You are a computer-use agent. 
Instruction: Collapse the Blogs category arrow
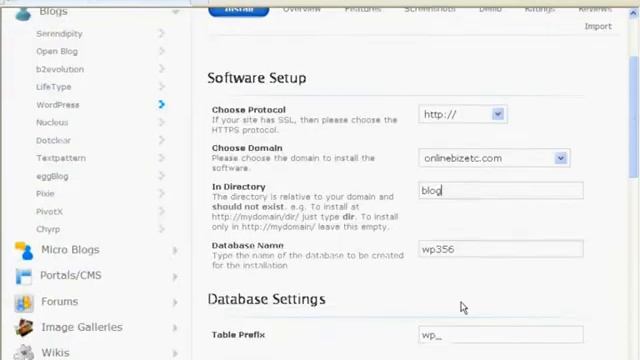(x=176, y=12)
